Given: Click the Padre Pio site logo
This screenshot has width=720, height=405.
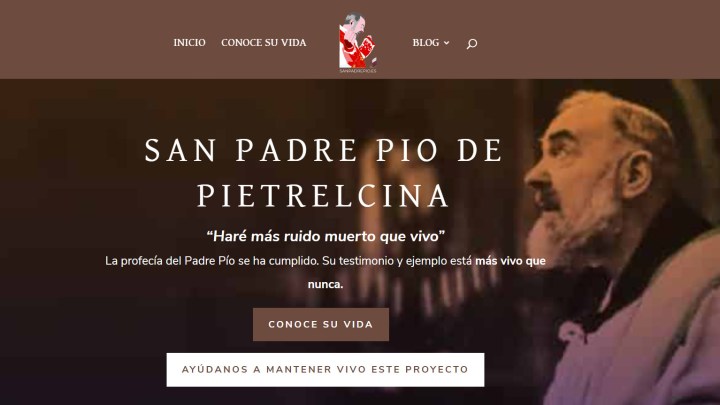Looking at the screenshot, I should 357,42.
